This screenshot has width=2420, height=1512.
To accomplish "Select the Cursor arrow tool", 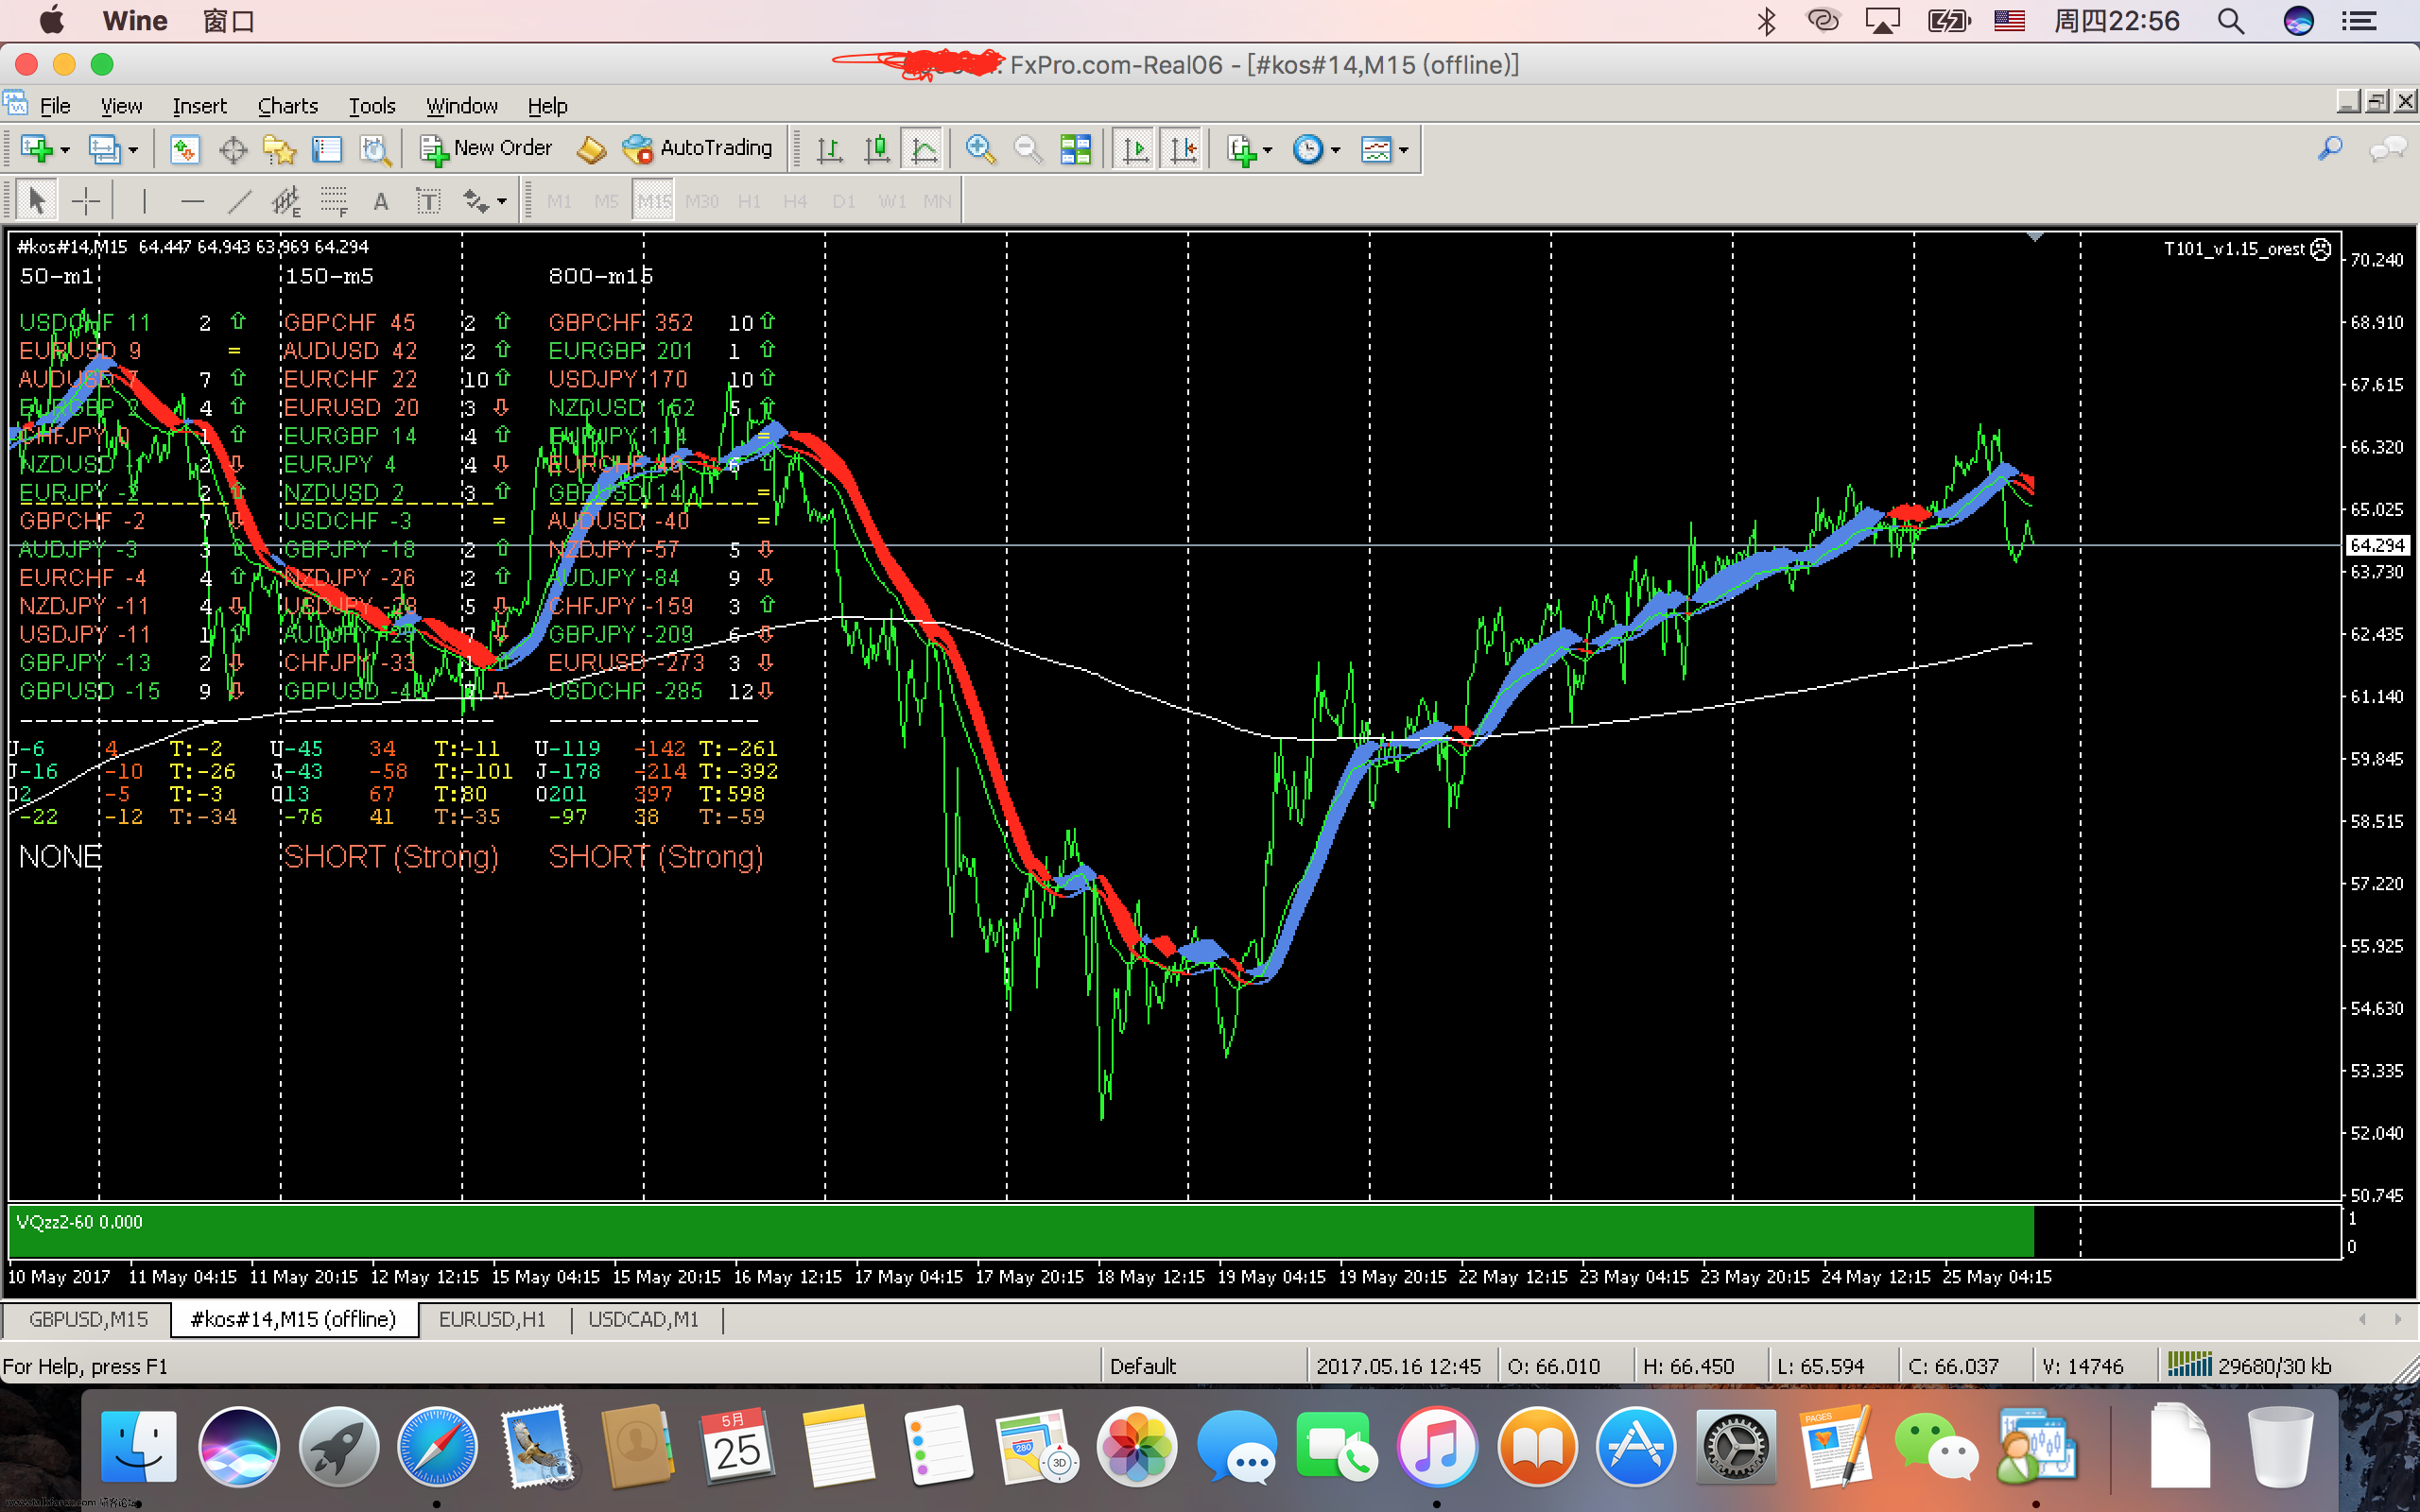I will point(37,201).
